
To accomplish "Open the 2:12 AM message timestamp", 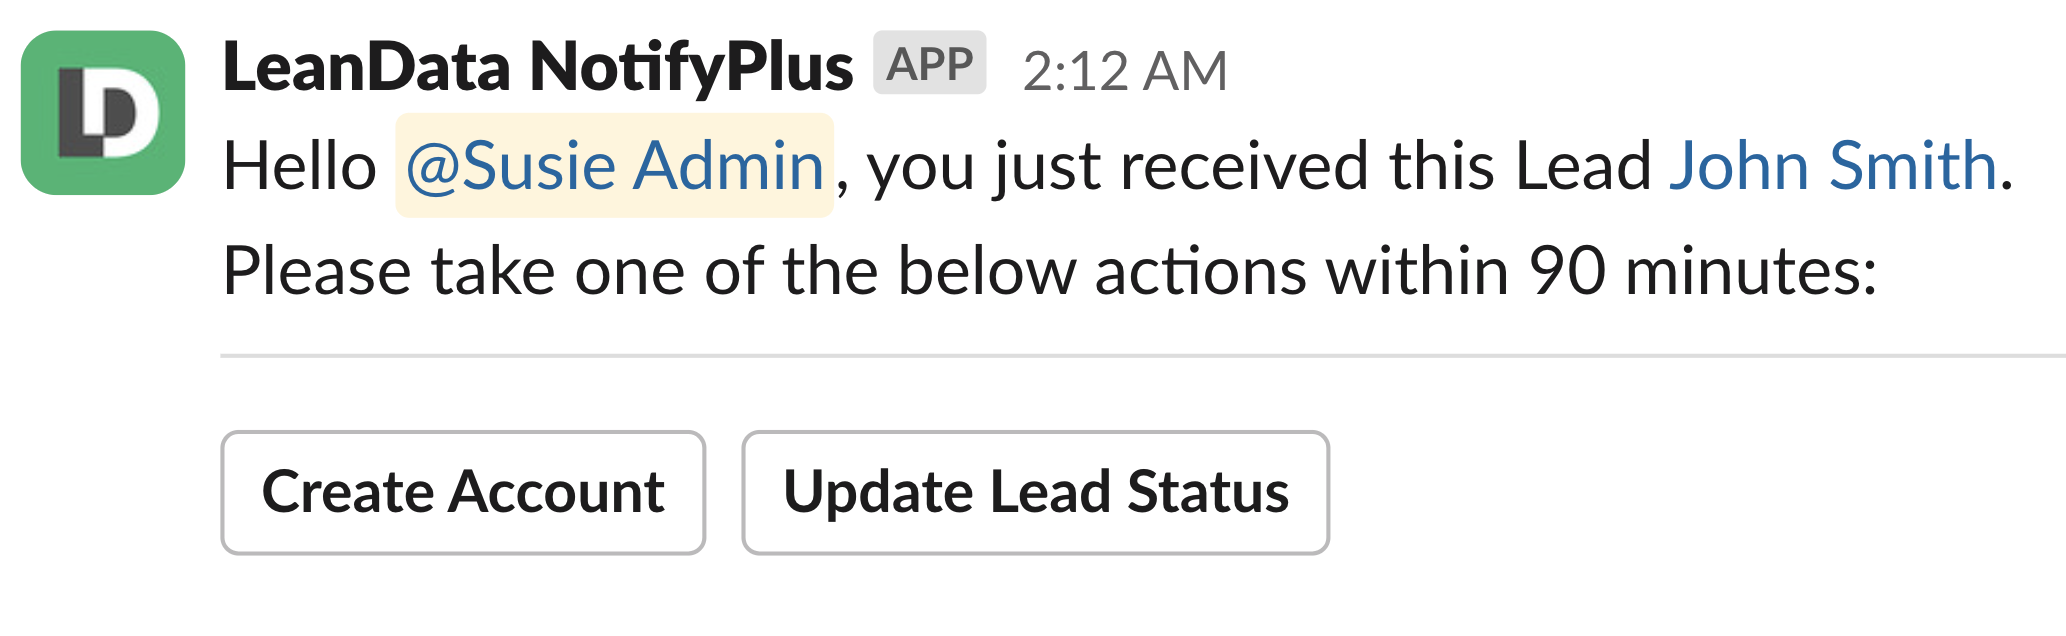I will tap(1124, 72).
